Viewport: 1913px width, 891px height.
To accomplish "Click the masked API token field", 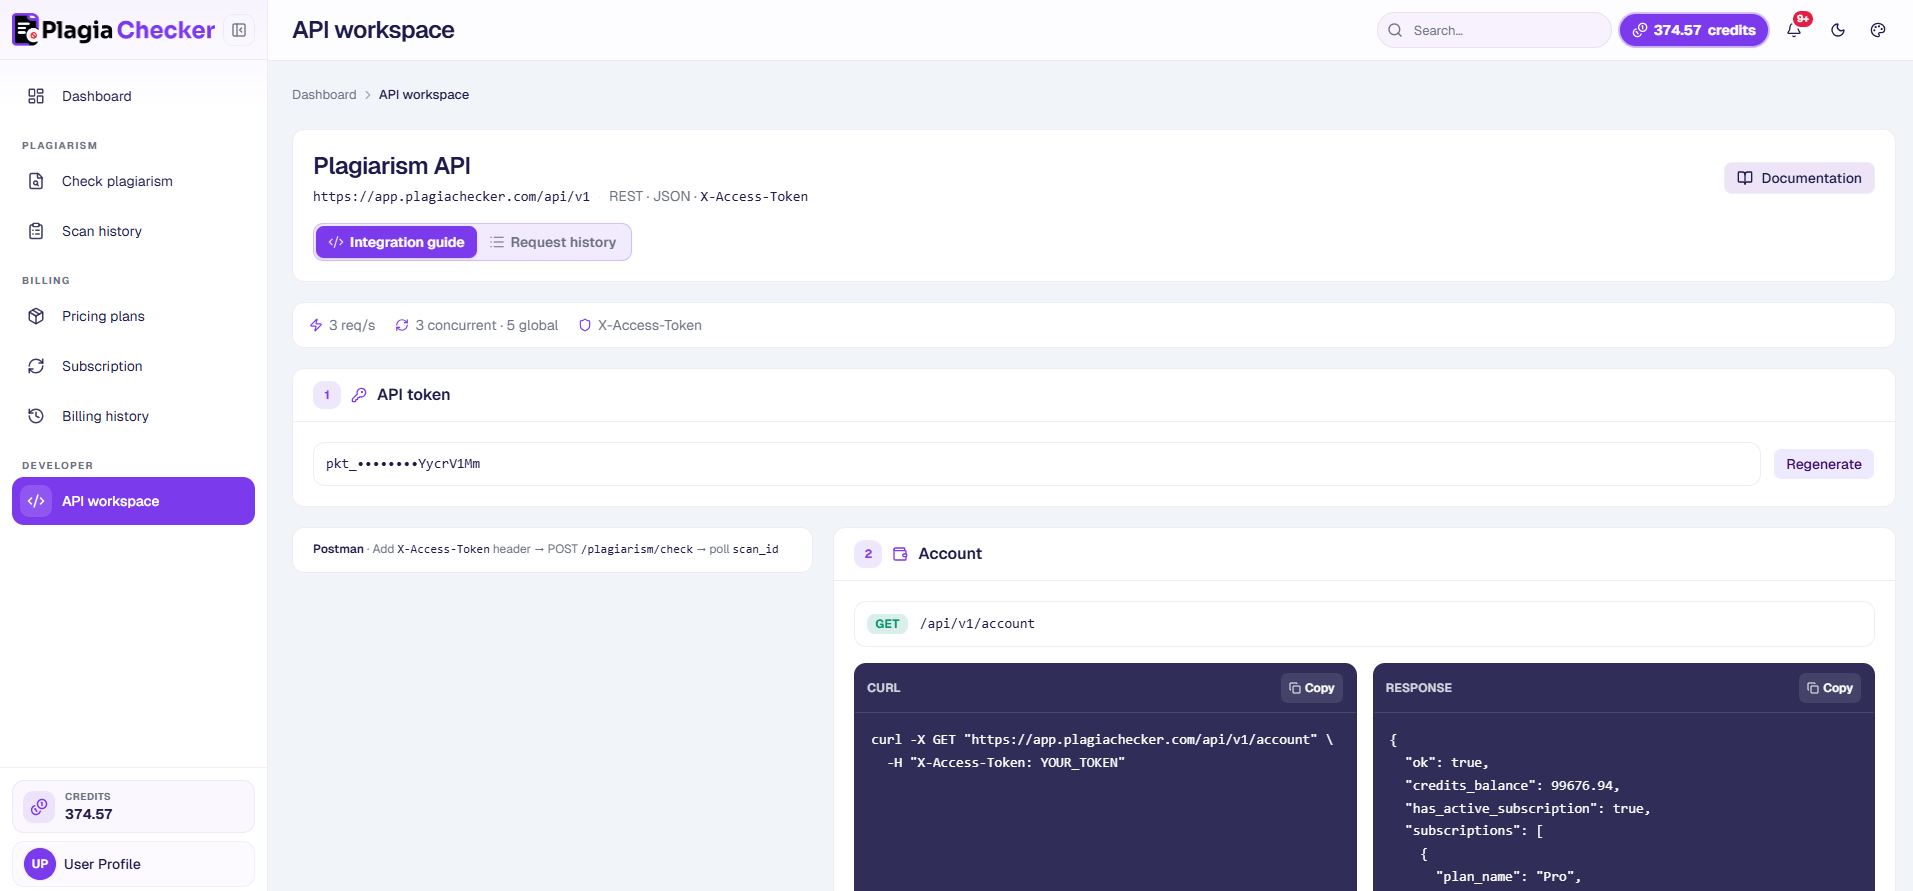I will point(1036,464).
